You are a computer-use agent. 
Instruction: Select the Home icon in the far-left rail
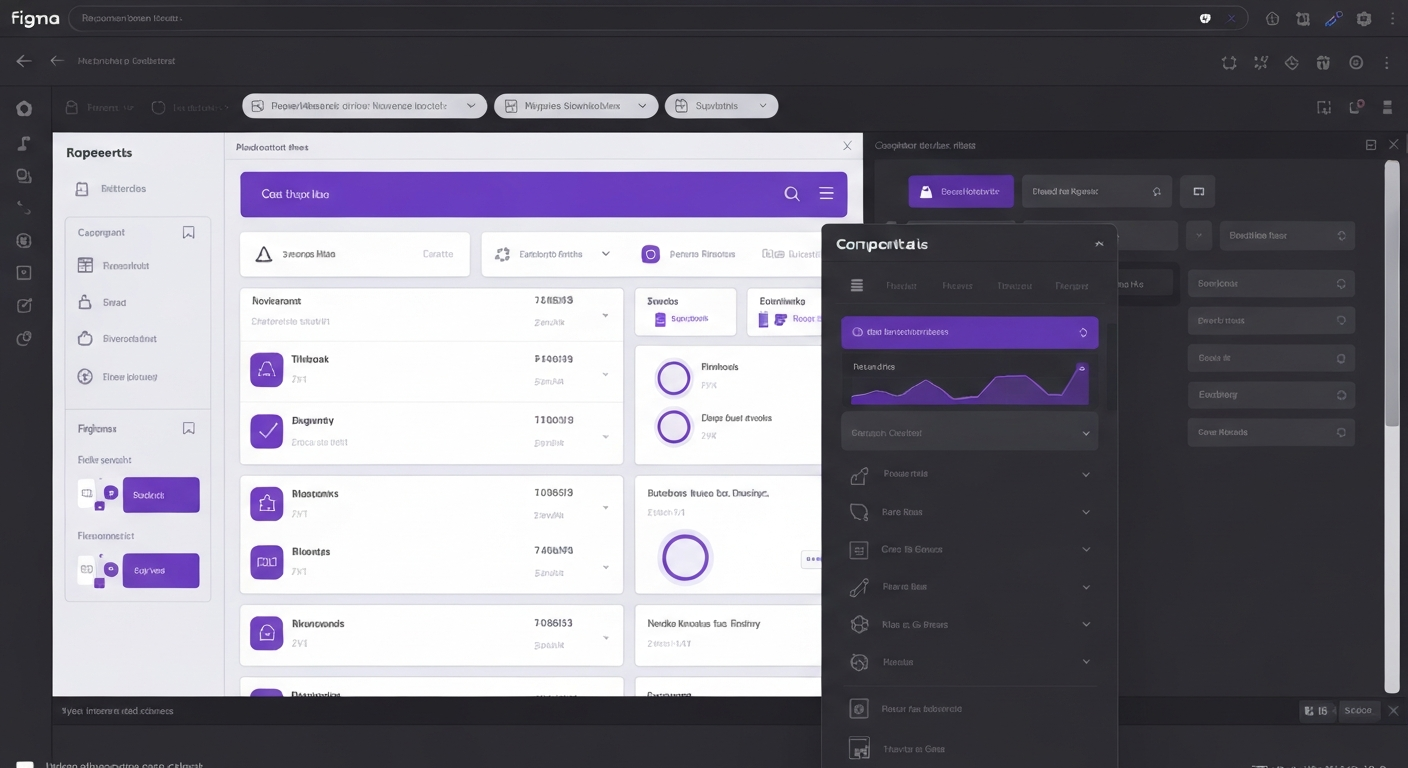(24, 108)
